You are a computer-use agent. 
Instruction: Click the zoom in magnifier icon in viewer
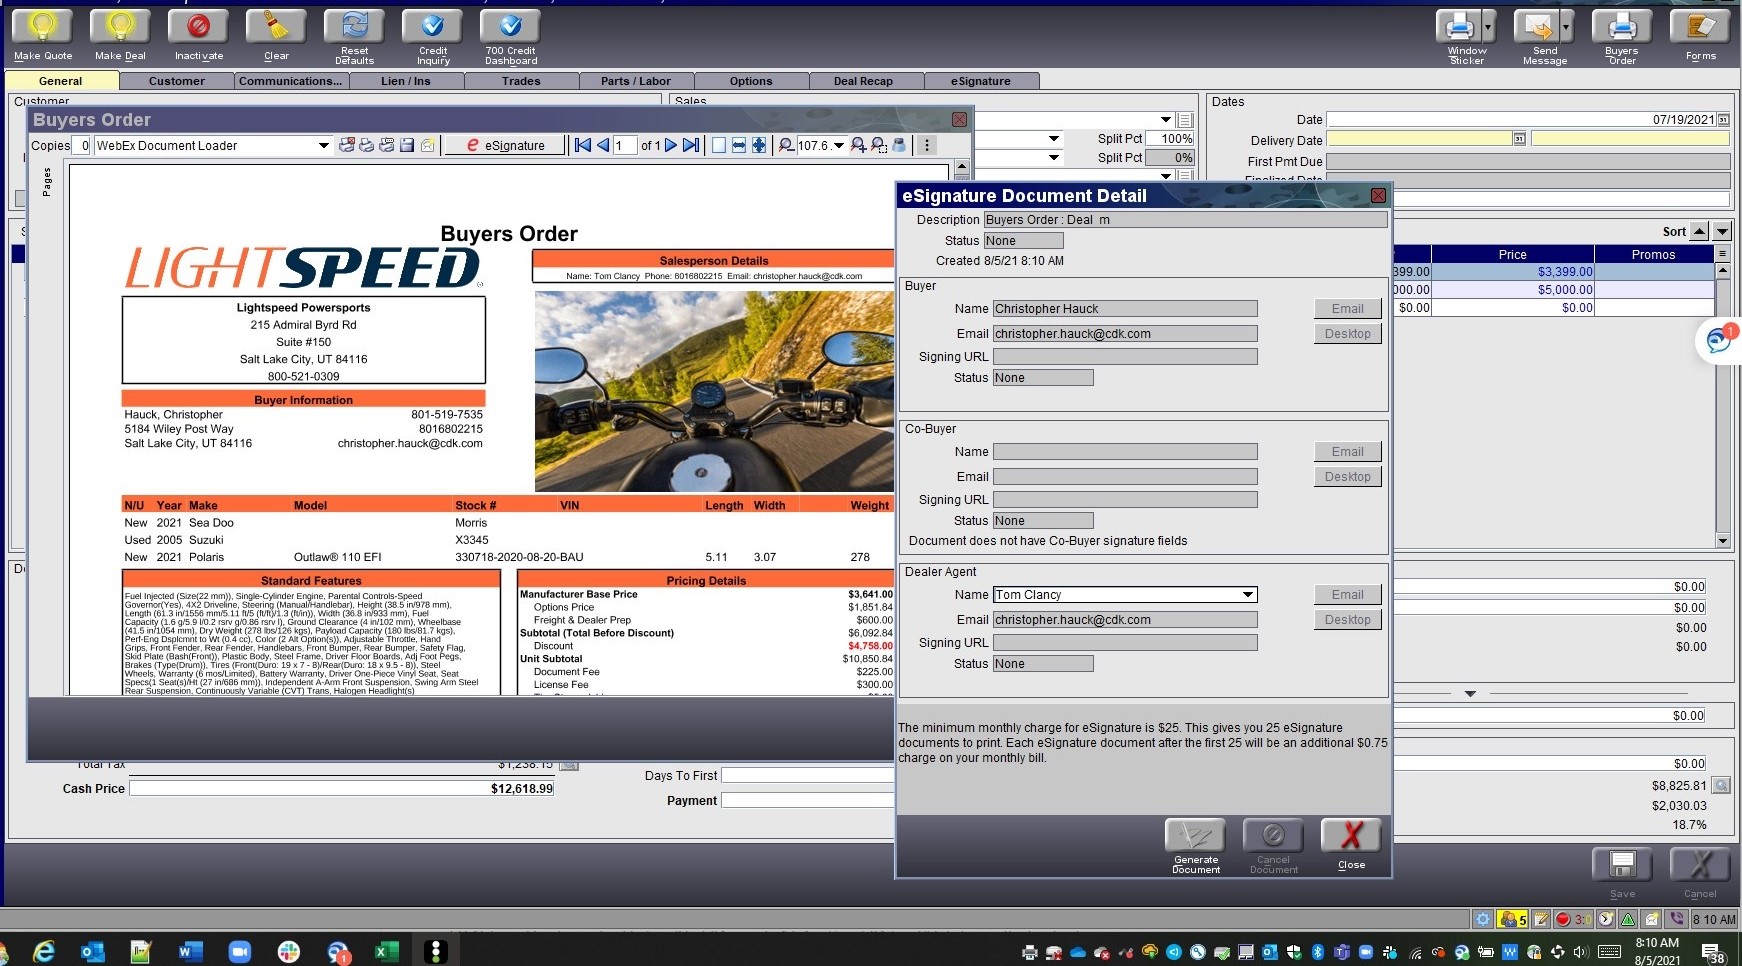[858, 145]
